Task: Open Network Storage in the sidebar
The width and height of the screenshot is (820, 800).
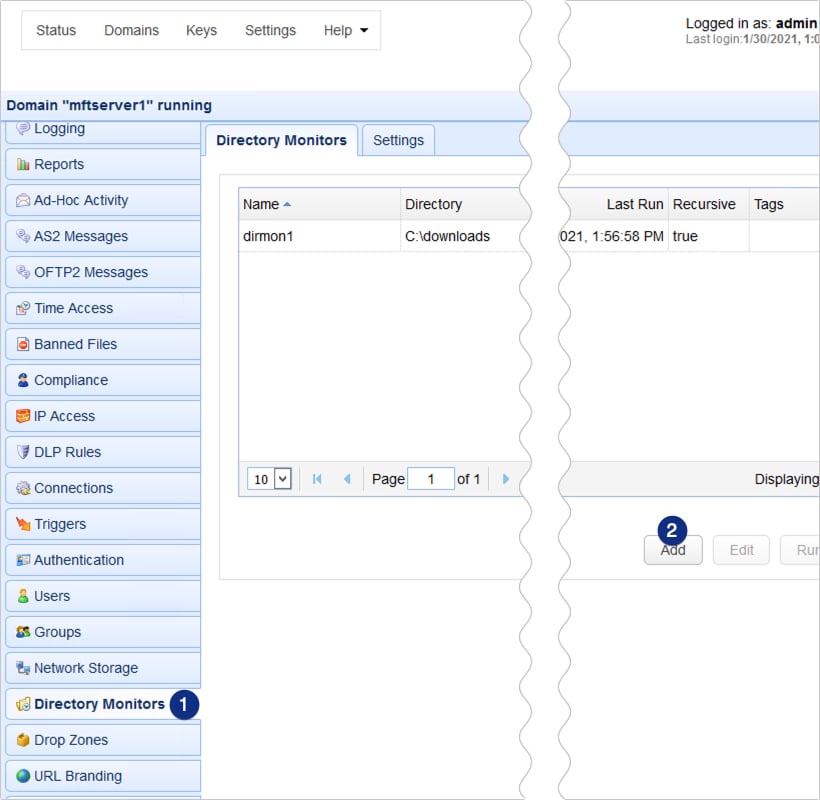Action: tap(85, 668)
